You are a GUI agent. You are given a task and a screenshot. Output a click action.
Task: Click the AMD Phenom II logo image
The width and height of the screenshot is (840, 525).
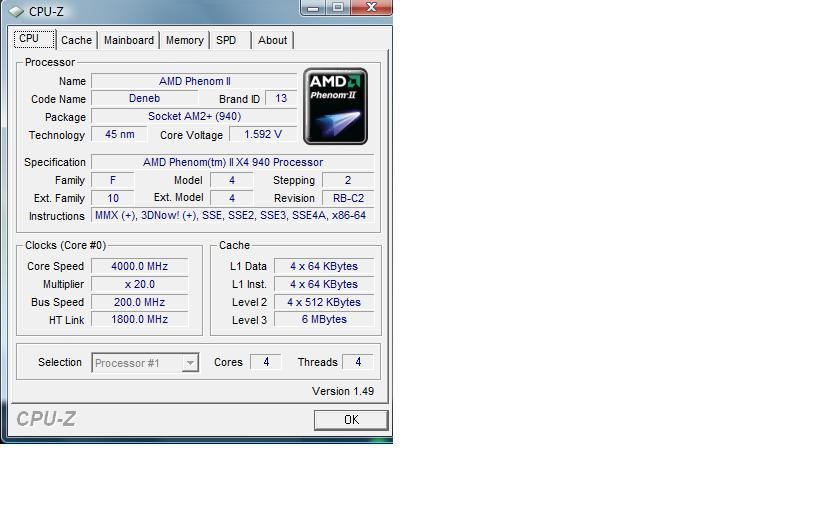click(335, 106)
